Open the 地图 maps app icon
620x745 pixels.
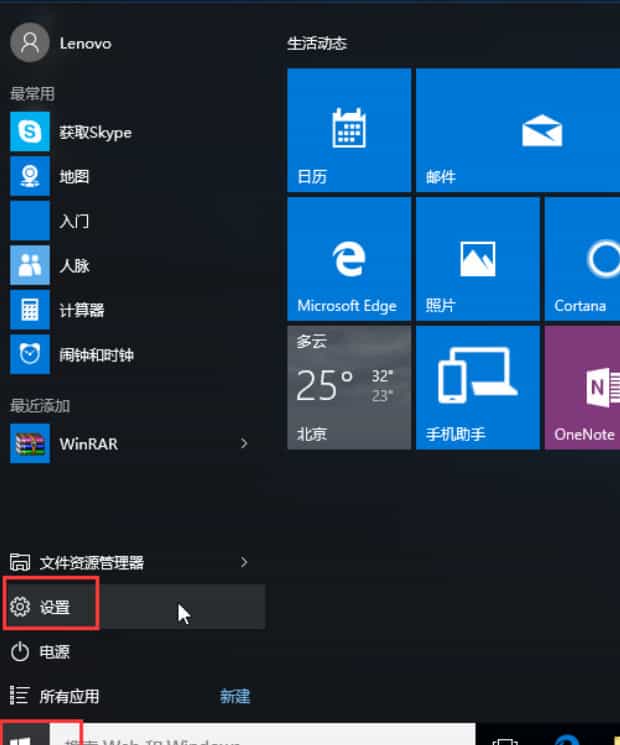(x=29, y=177)
